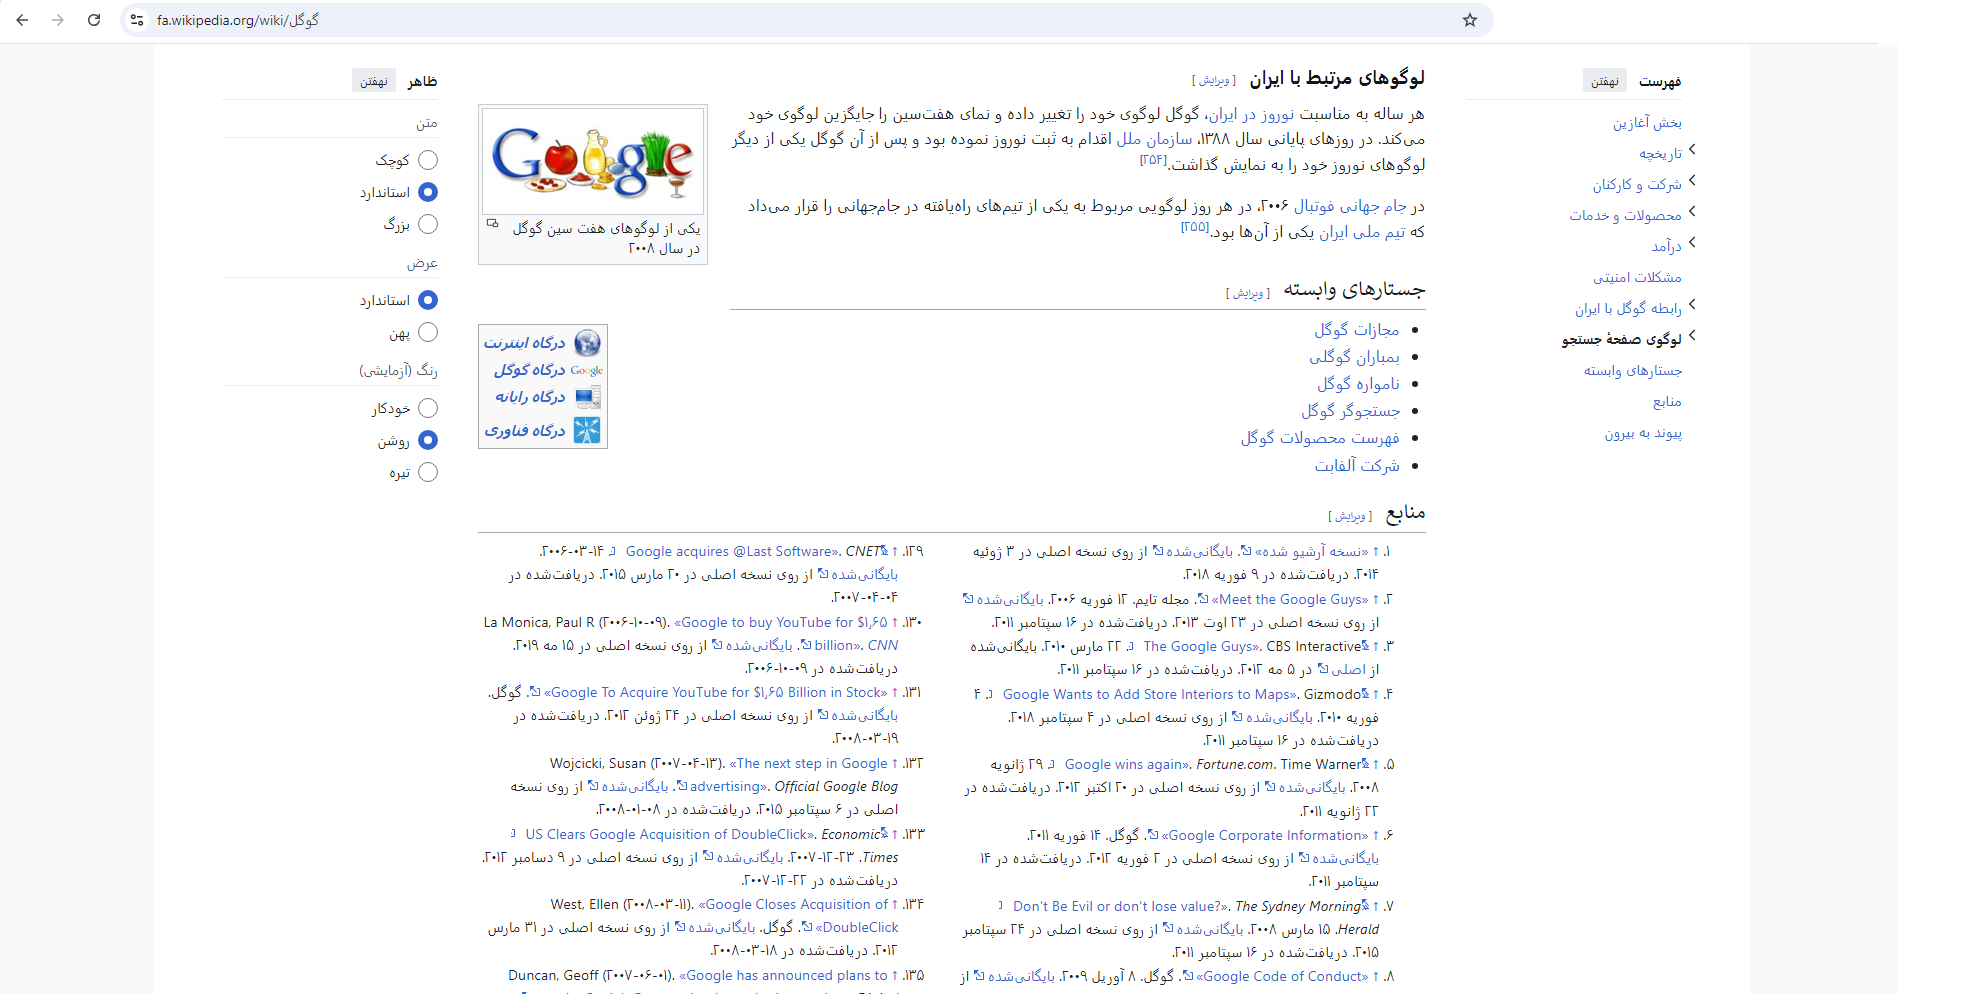1984x994 pixels.
Task: Open the شرکت آلفابت link
Action: 1357,466
